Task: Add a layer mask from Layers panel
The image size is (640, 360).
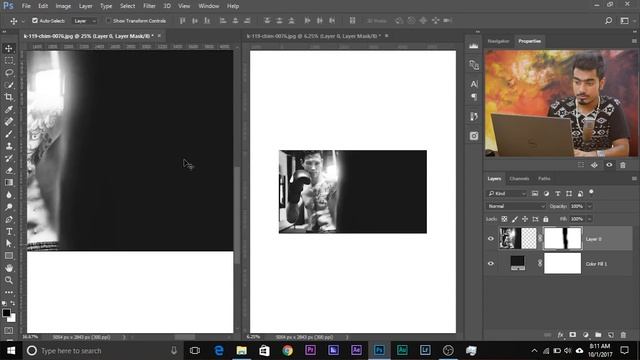Action: pyautogui.click(x=573, y=335)
